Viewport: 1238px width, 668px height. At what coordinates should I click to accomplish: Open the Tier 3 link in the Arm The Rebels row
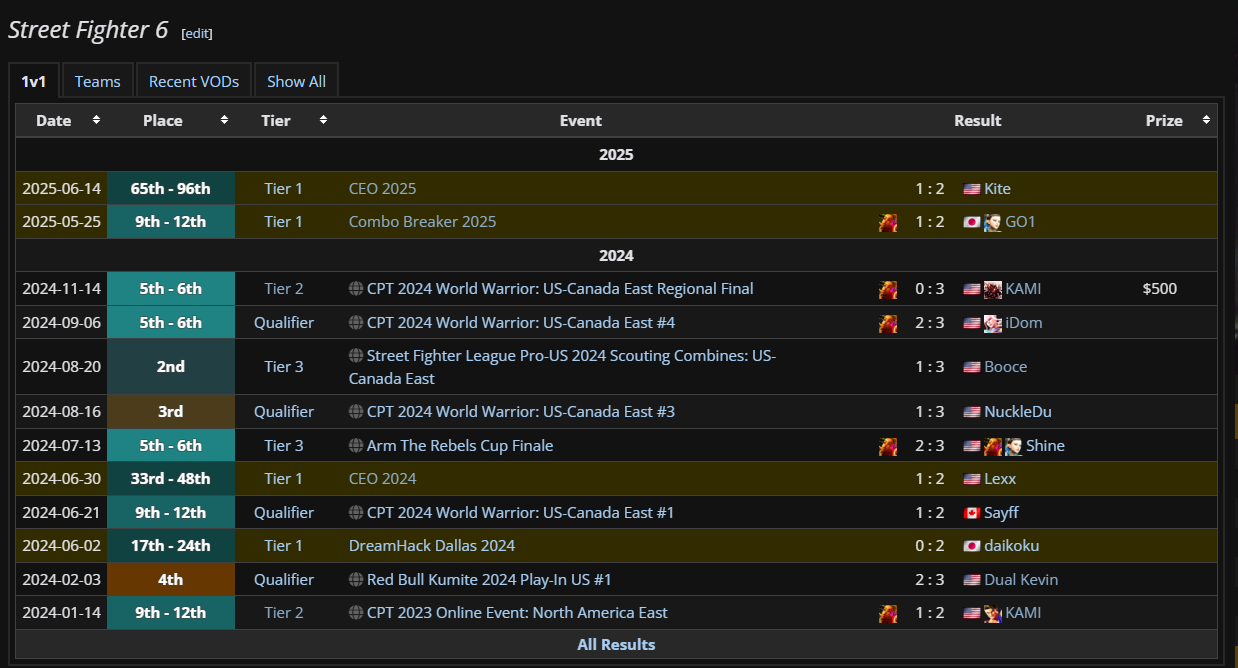coord(284,446)
